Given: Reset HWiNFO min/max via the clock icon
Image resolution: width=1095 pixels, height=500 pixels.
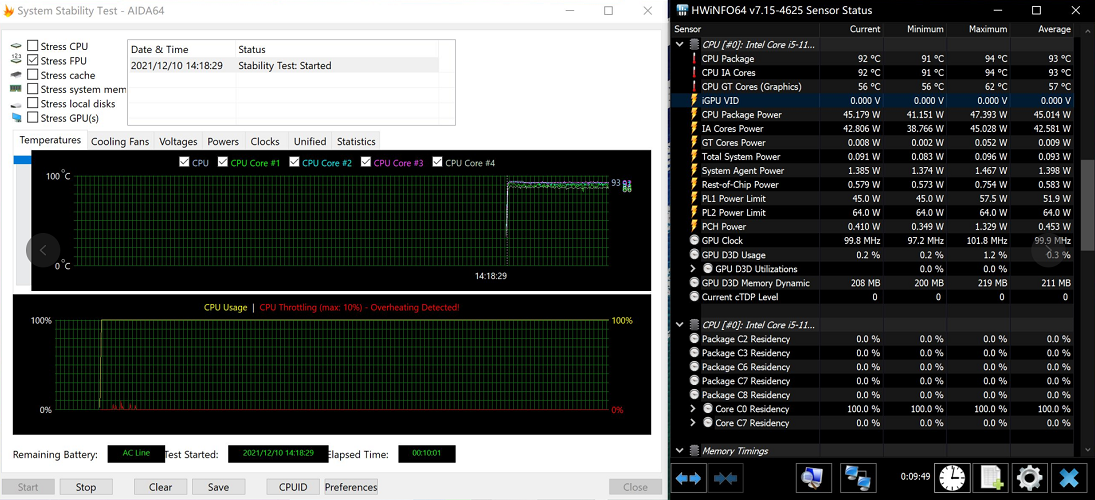Looking at the screenshot, I should point(951,478).
